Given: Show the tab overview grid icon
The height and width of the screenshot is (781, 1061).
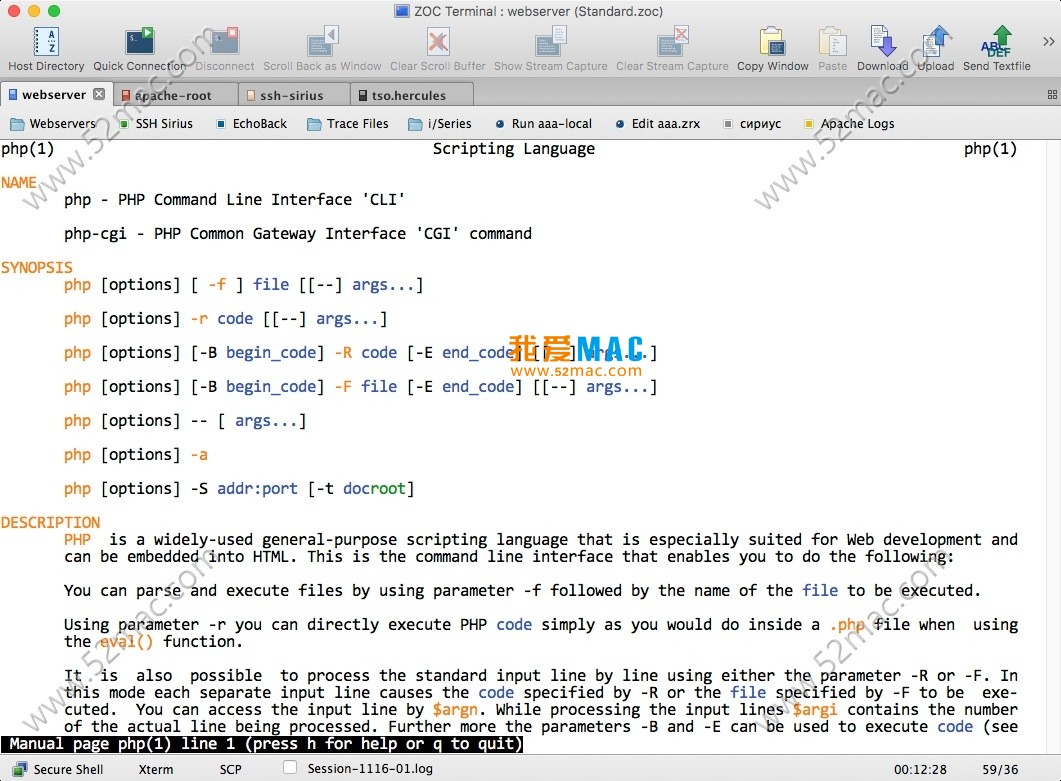Looking at the screenshot, I should (x=1052, y=95).
